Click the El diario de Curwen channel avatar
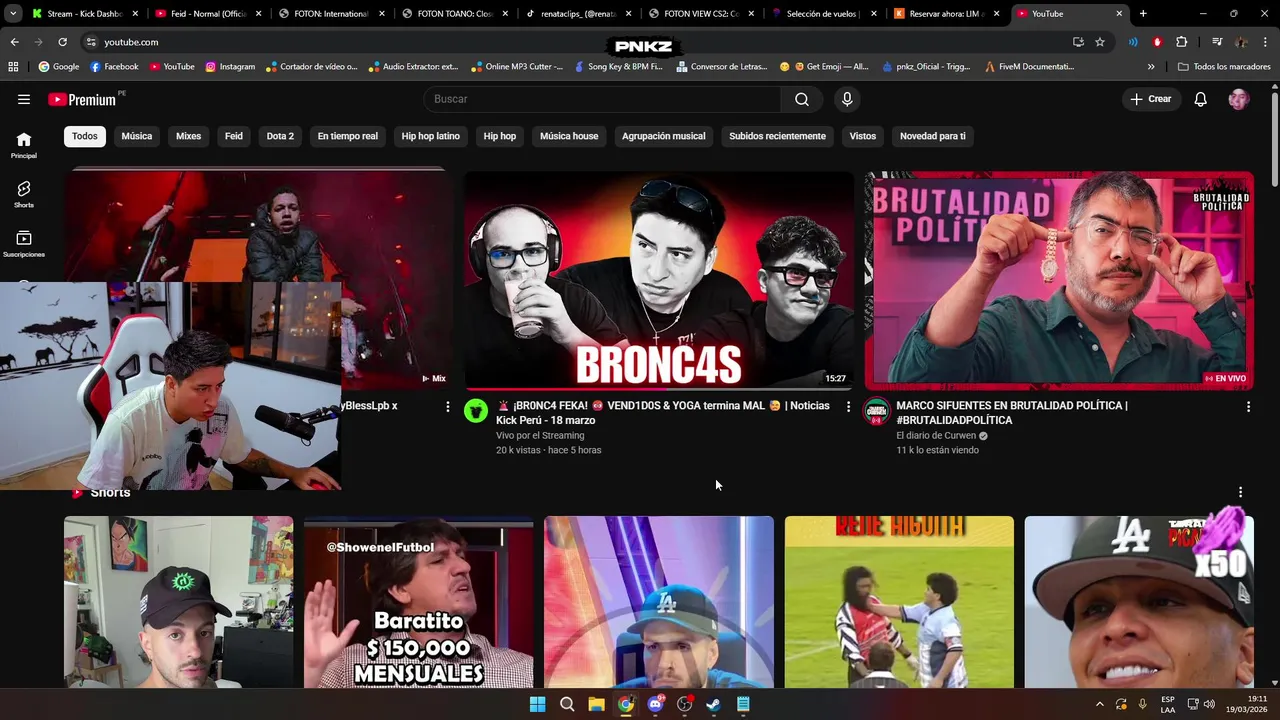 [x=877, y=411]
